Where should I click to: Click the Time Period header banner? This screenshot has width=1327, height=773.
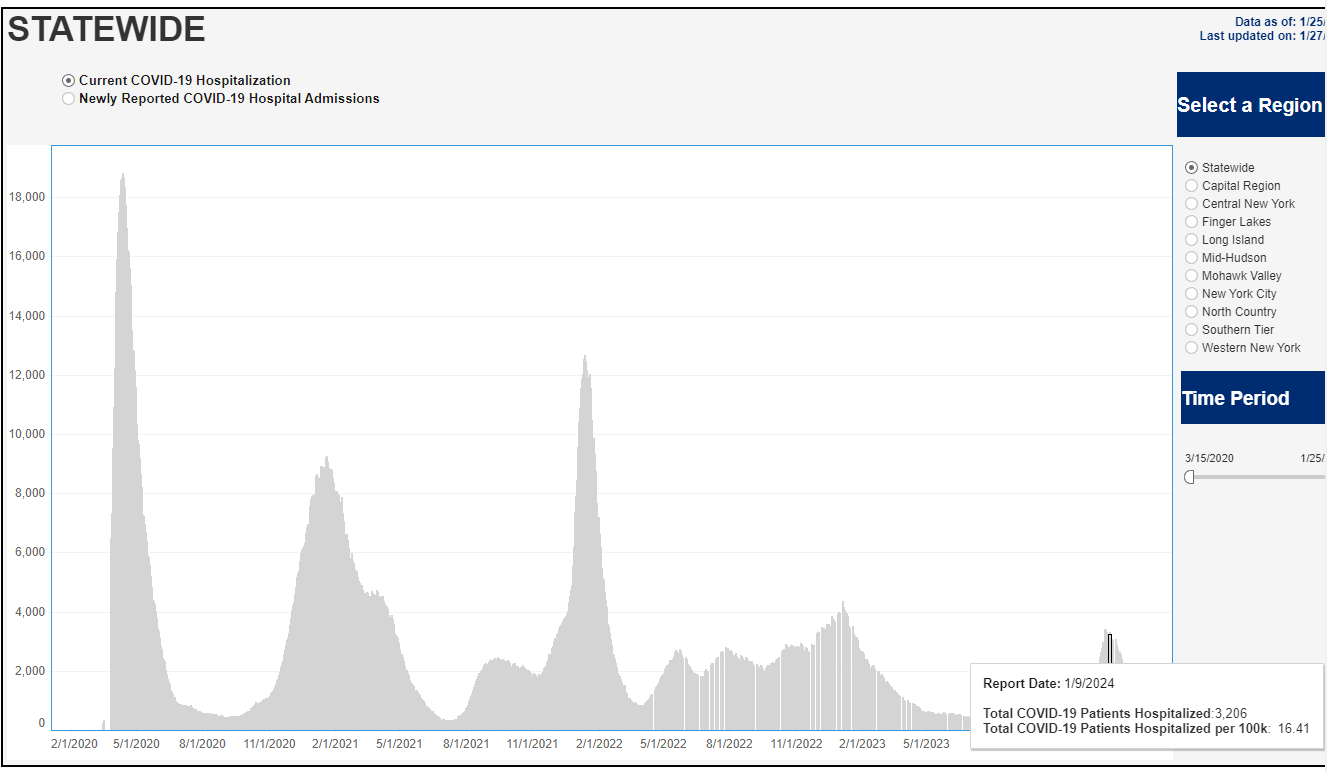1252,398
